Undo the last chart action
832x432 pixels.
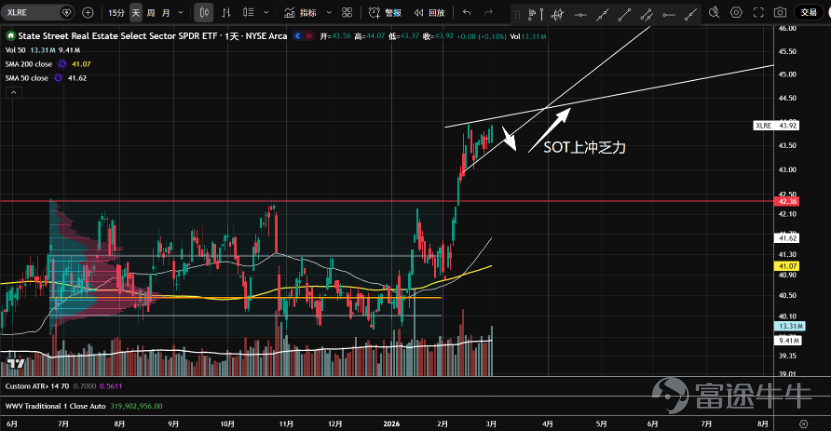click(x=466, y=12)
